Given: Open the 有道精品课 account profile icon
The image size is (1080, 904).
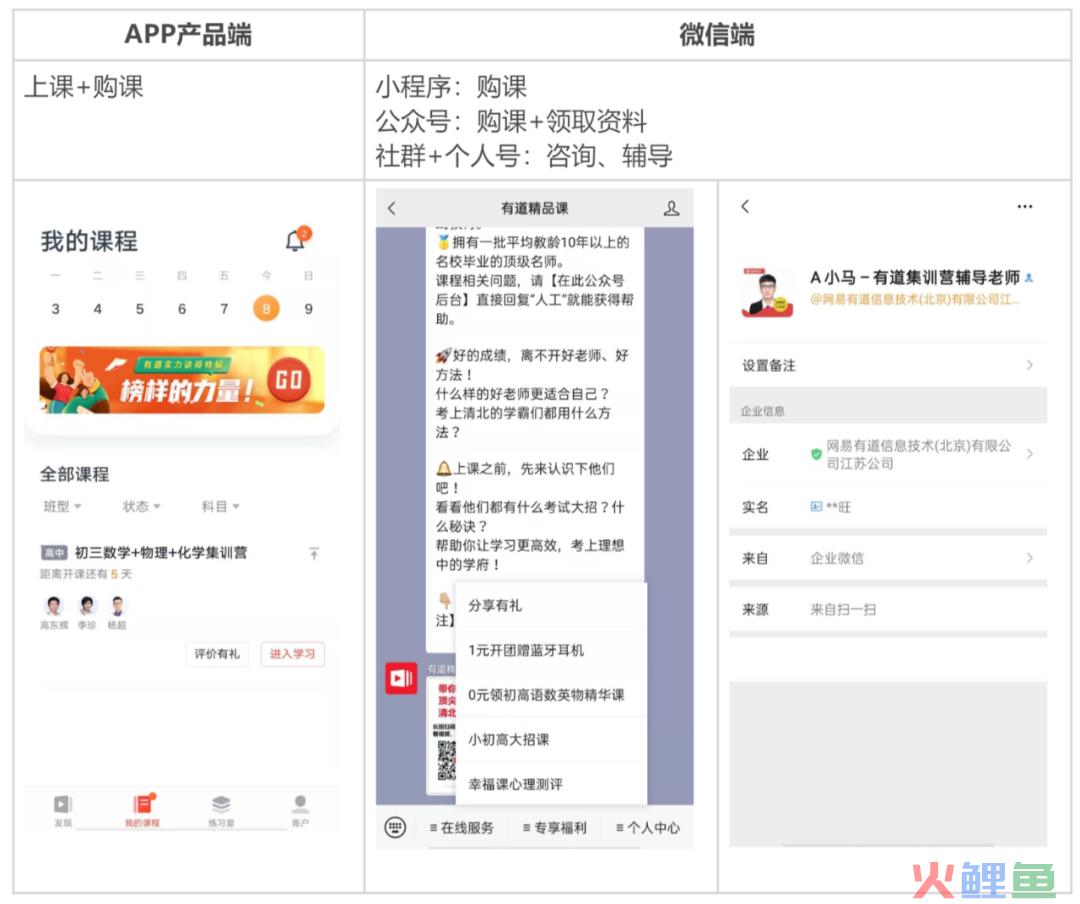Looking at the screenshot, I should click(672, 208).
